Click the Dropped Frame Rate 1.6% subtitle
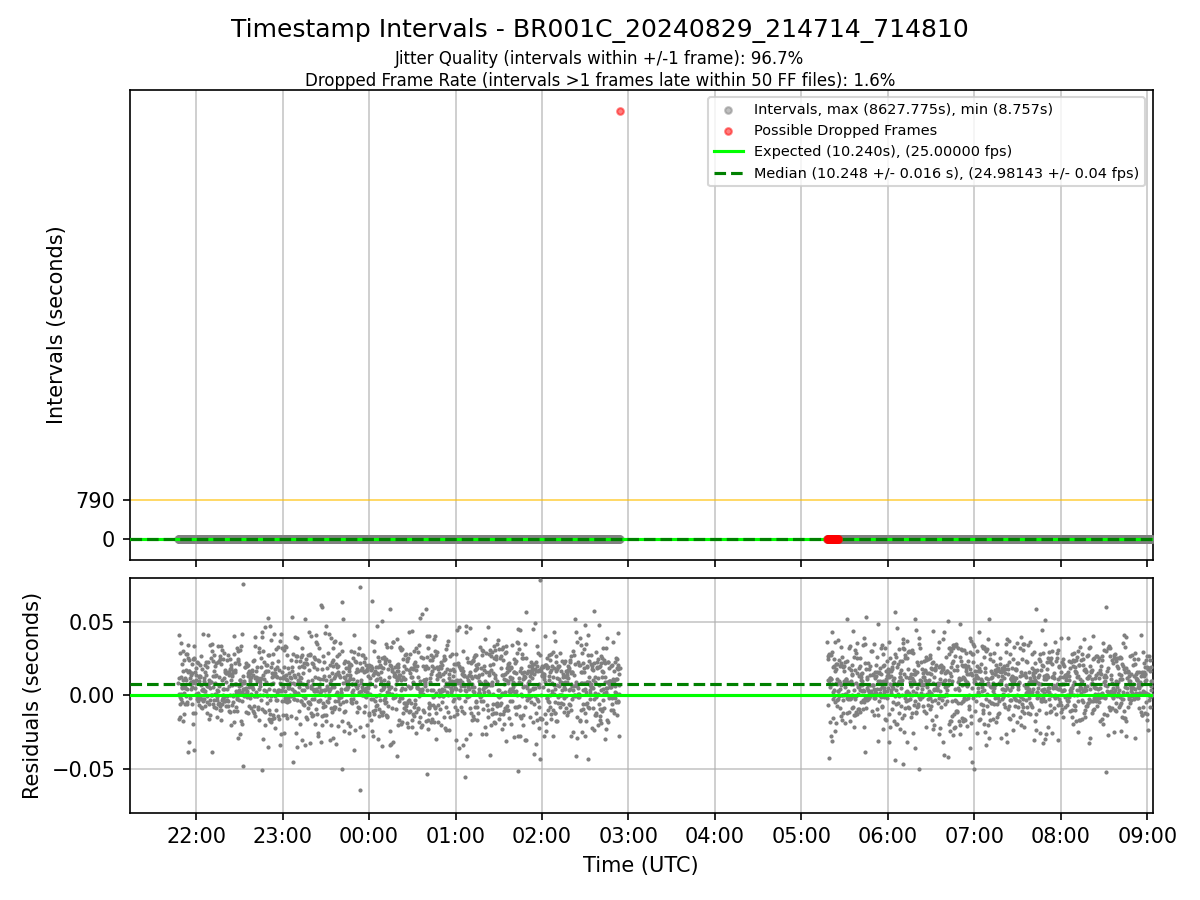This screenshot has height=900, width=1200. pyautogui.click(x=599, y=80)
